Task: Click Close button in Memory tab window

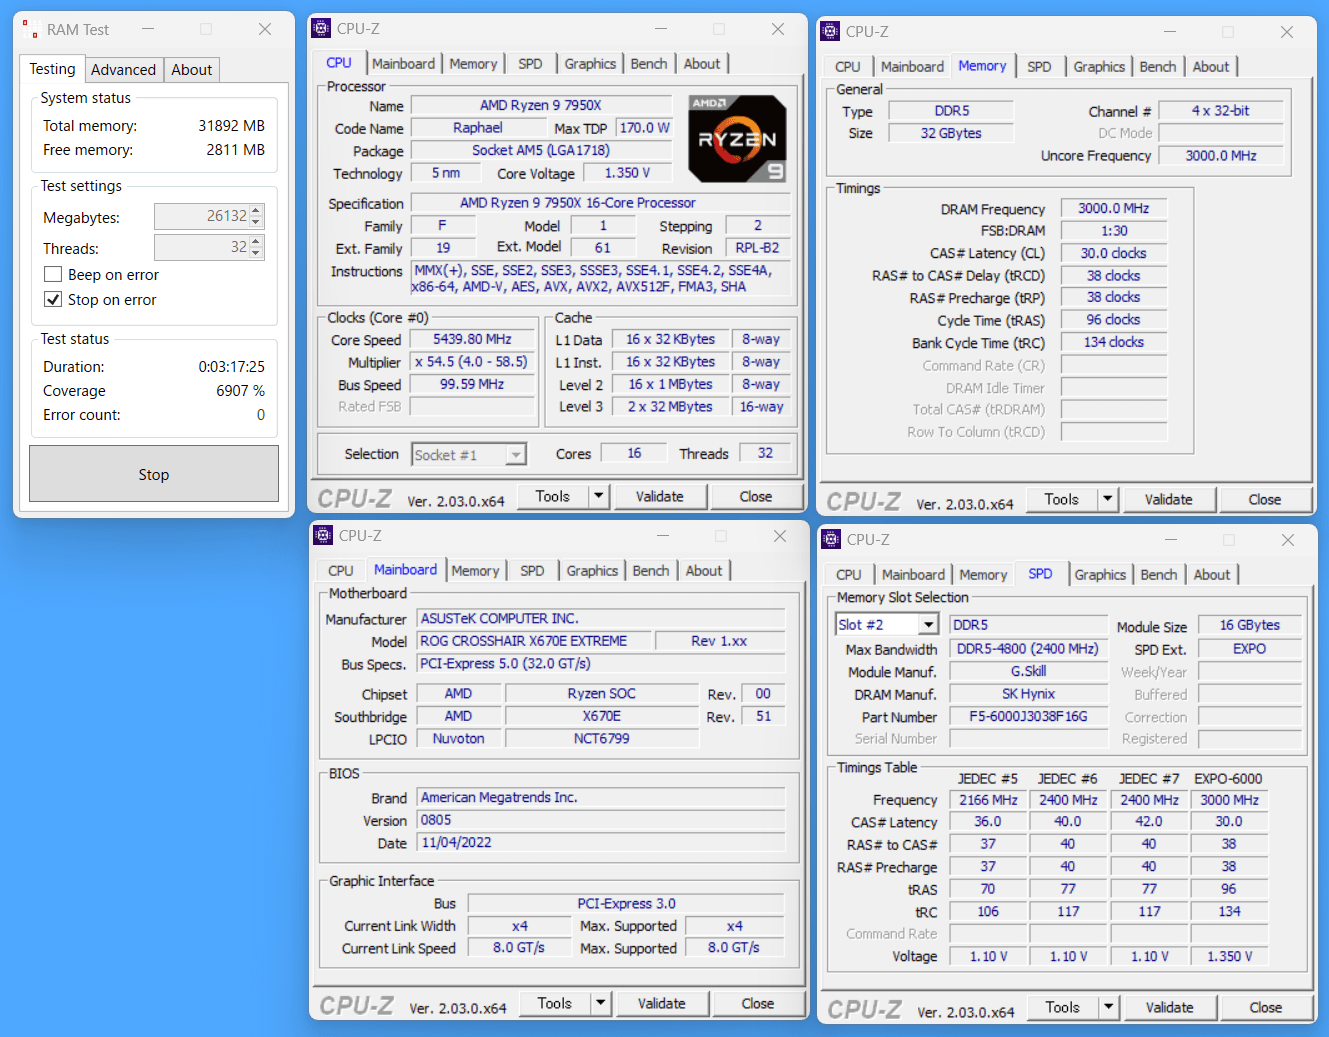Action: click(1265, 499)
